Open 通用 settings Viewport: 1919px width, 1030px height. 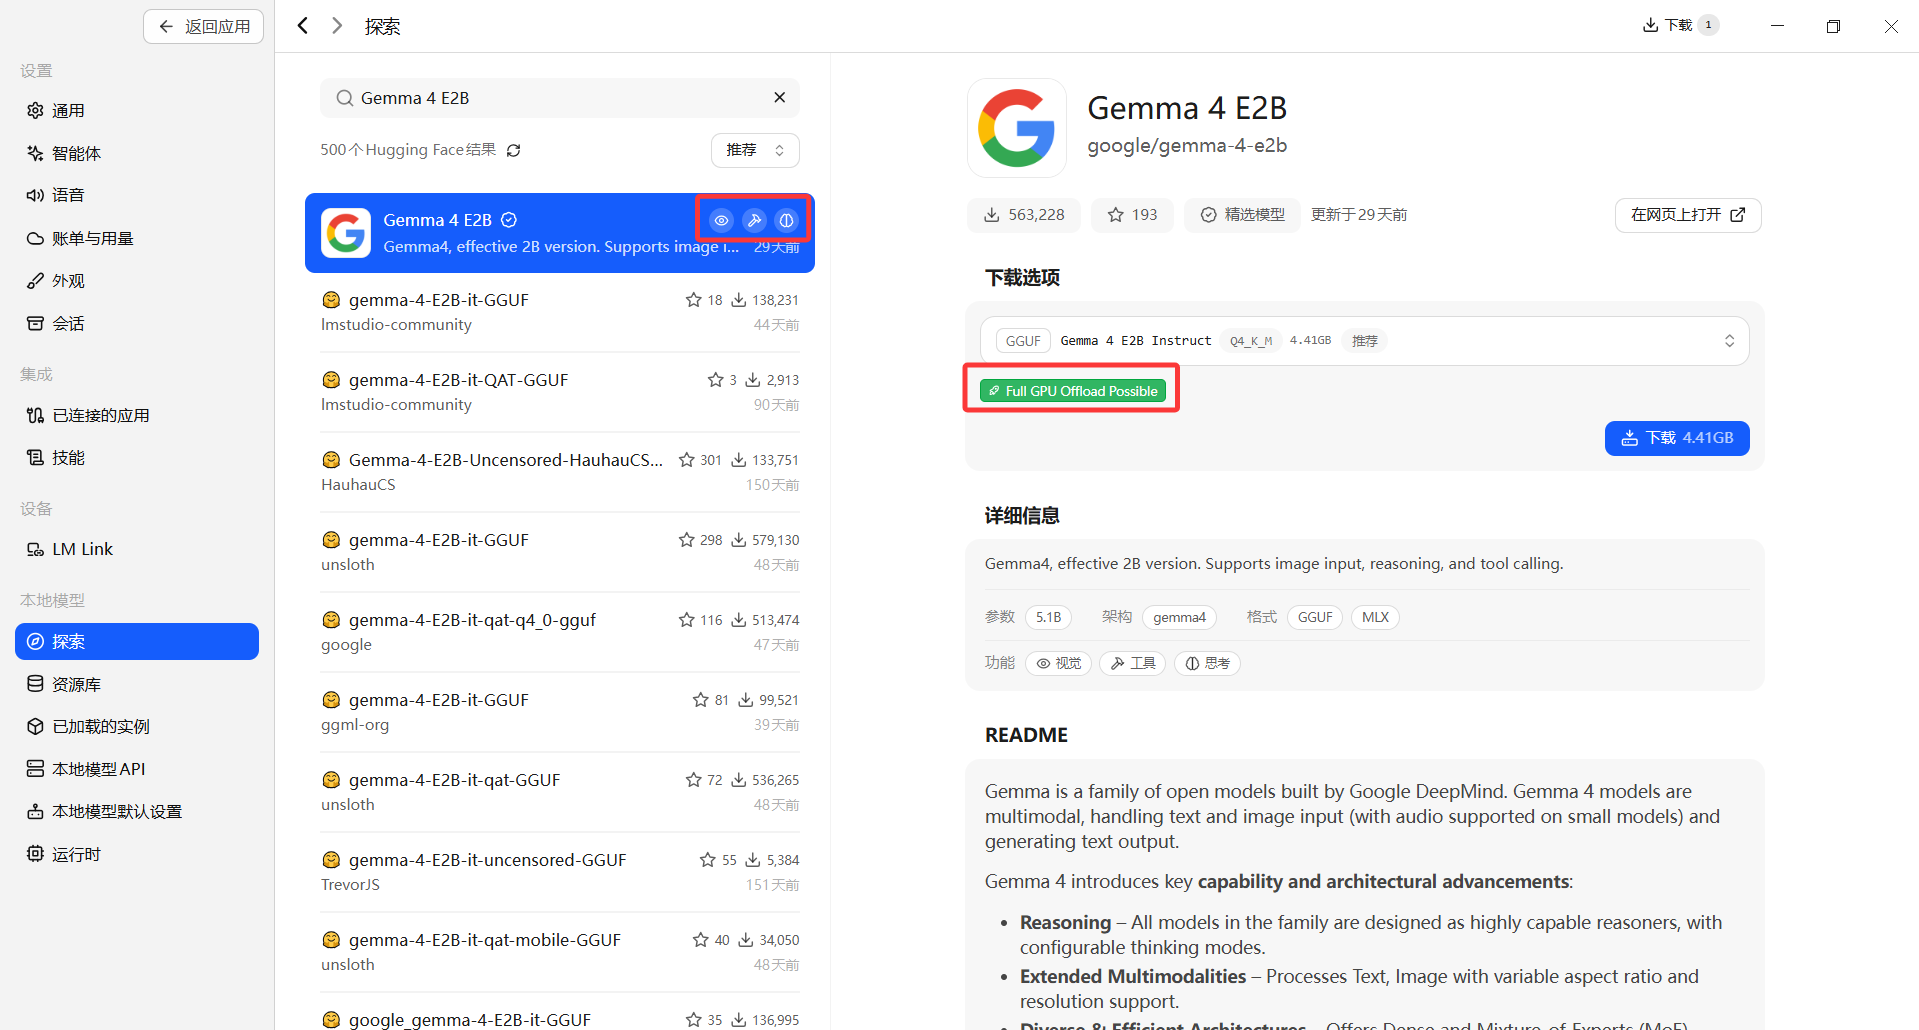[137, 111]
